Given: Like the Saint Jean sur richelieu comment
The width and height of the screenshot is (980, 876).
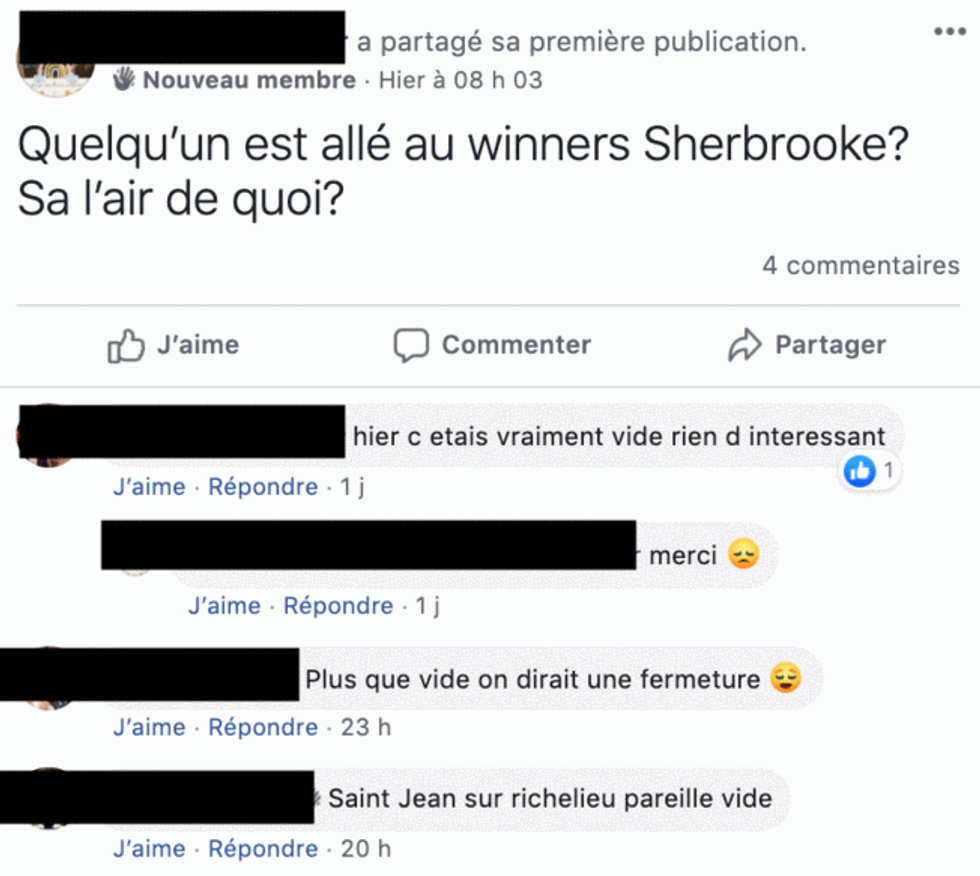Looking at the screenshot, I should point(149,849).
